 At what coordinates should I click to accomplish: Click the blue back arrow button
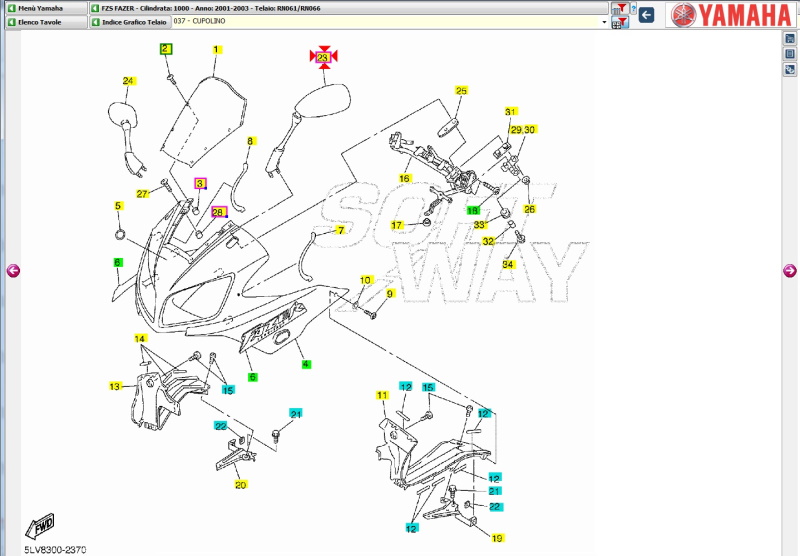[647, 15]
